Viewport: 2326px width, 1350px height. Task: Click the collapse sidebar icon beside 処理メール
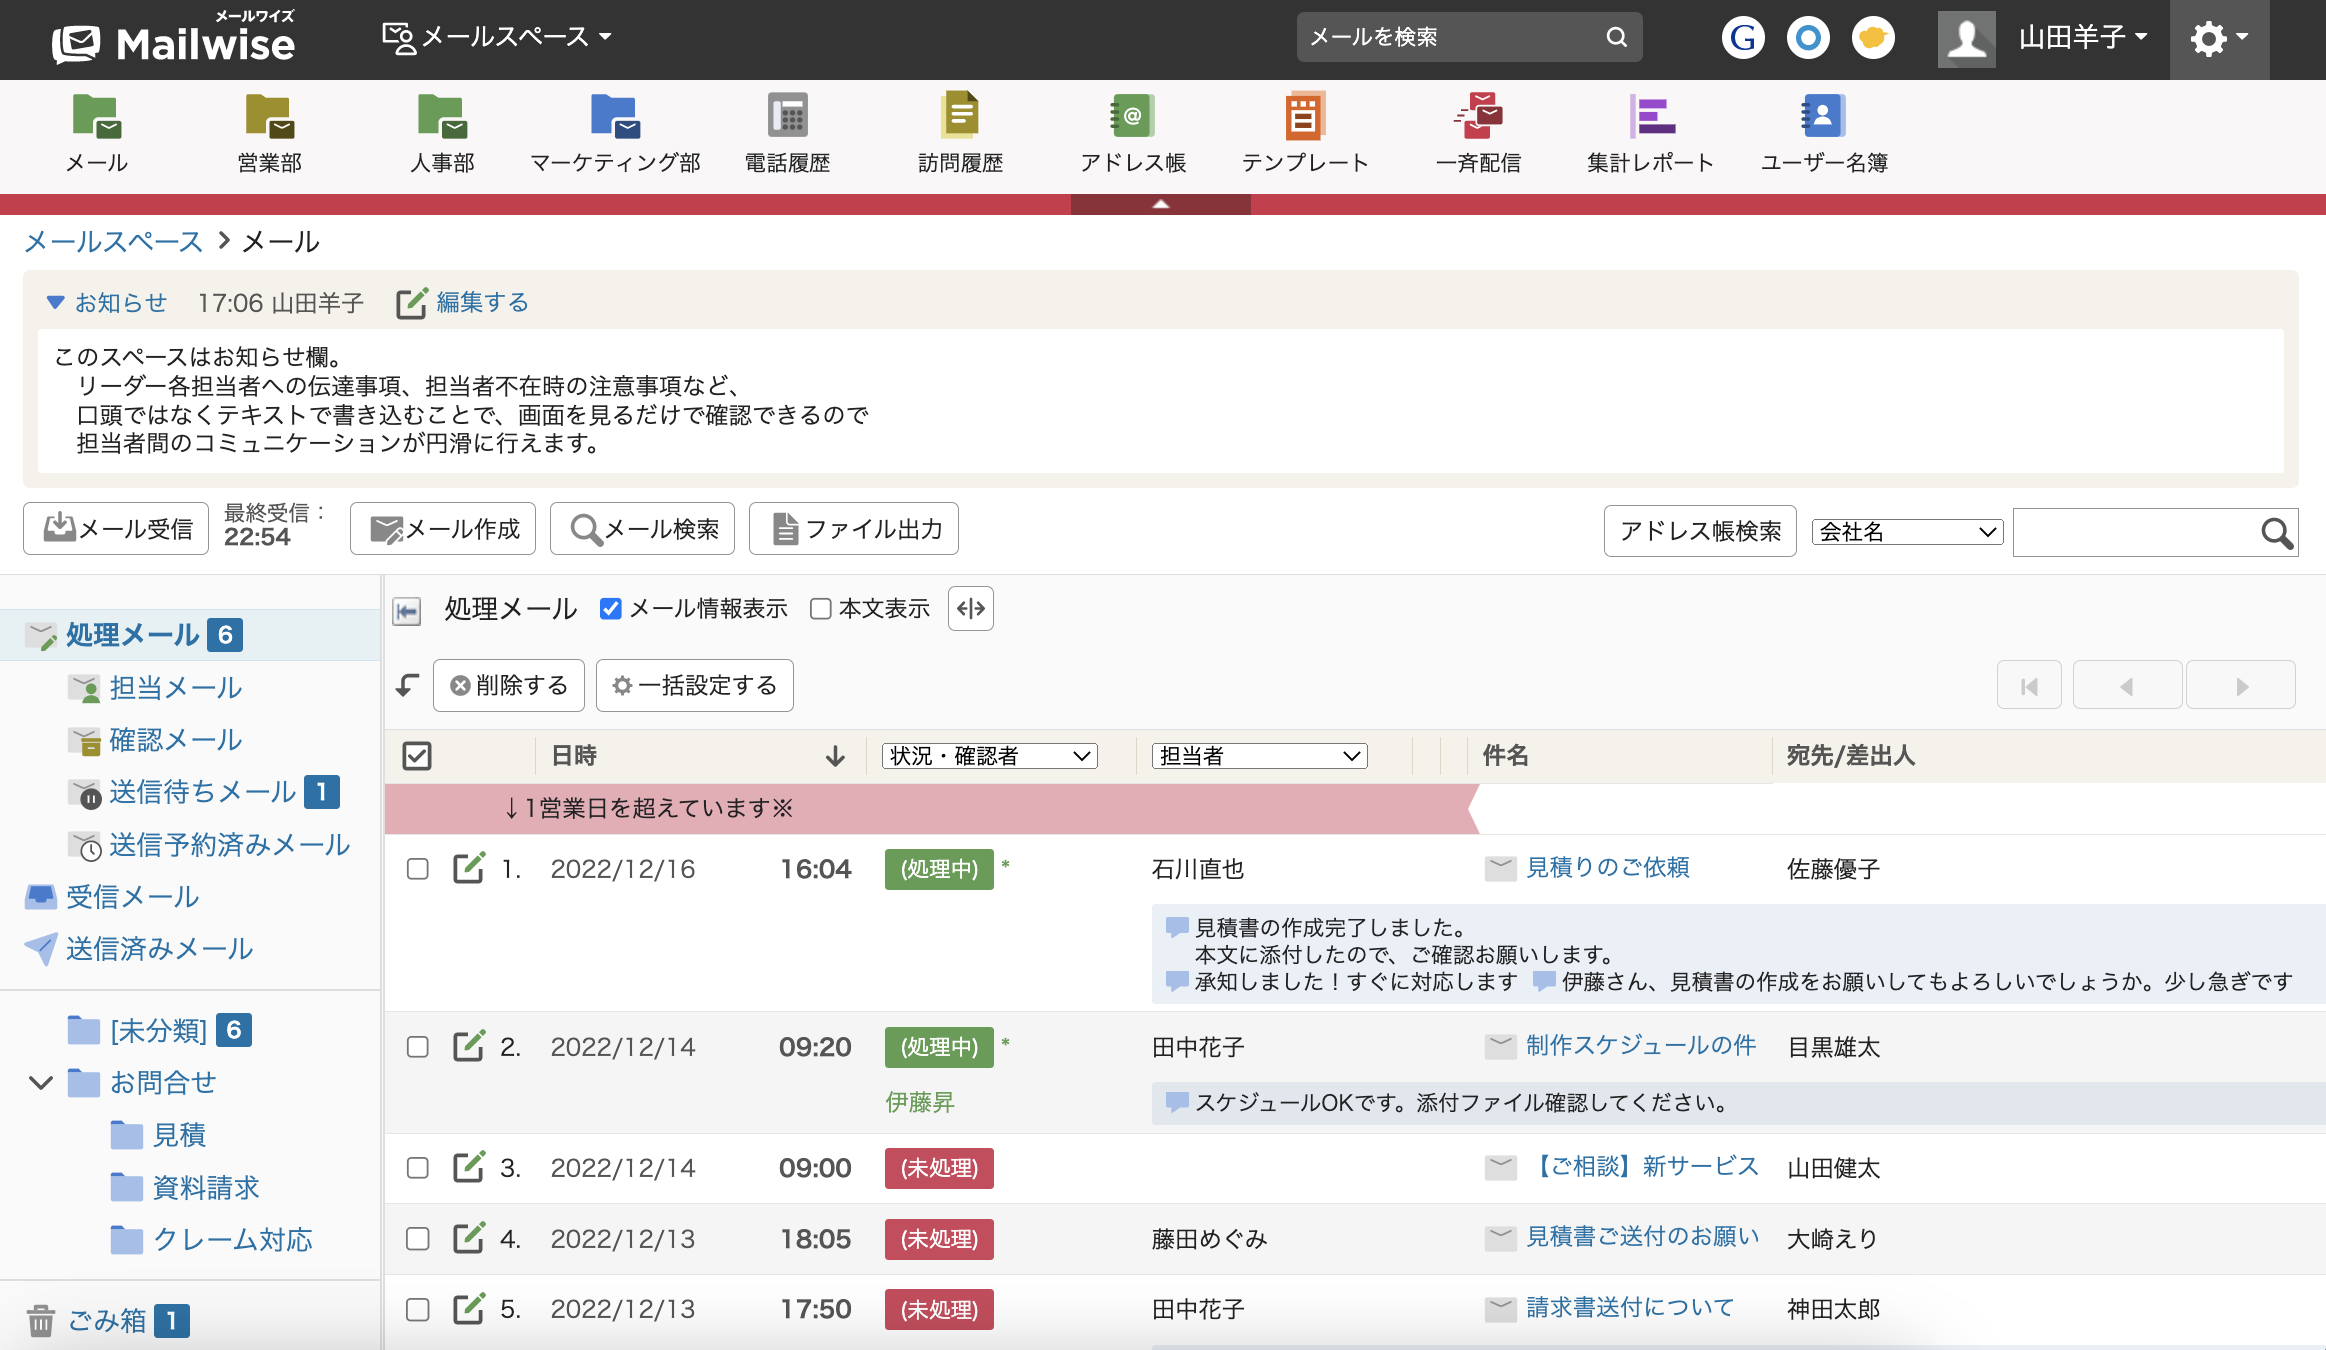pyautogui.click(x=407, y=610)
